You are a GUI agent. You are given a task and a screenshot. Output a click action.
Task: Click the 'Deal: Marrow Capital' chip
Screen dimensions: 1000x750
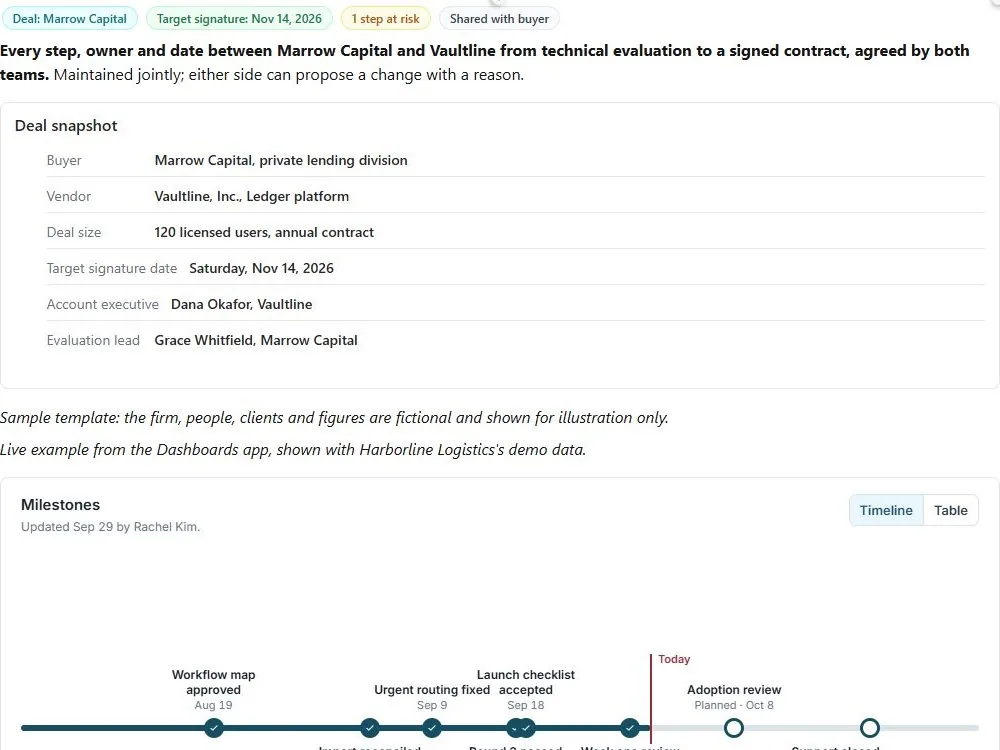pyautogui.click(x=70, y=18)
